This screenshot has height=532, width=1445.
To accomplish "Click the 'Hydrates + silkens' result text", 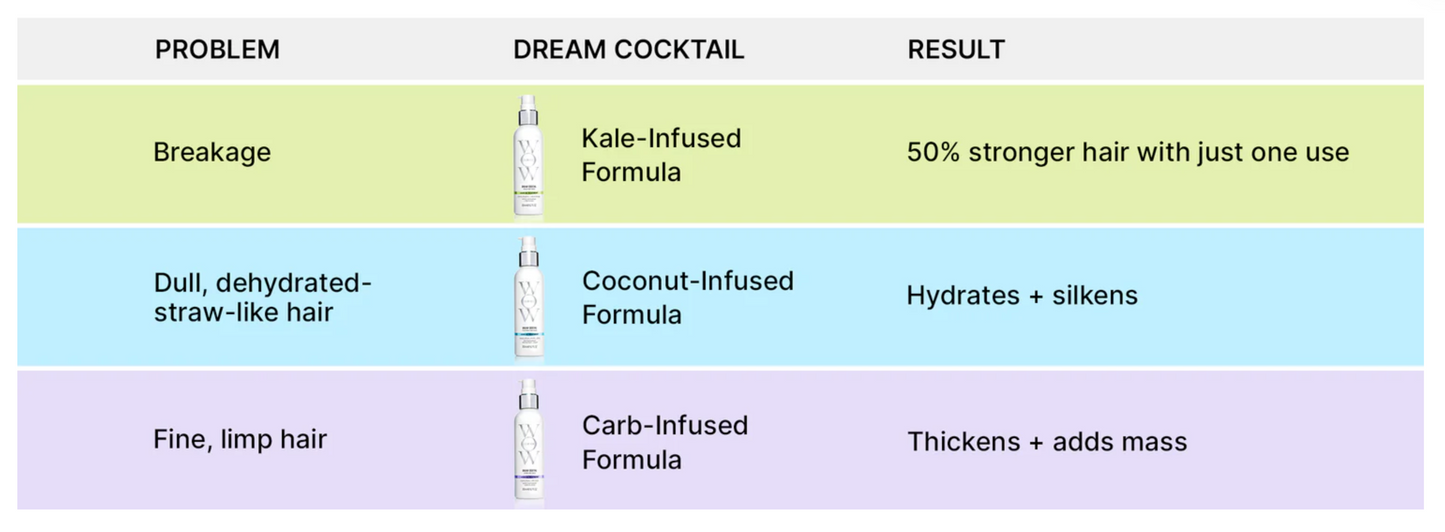I will pyautogui.click(x=1021, y=296).
